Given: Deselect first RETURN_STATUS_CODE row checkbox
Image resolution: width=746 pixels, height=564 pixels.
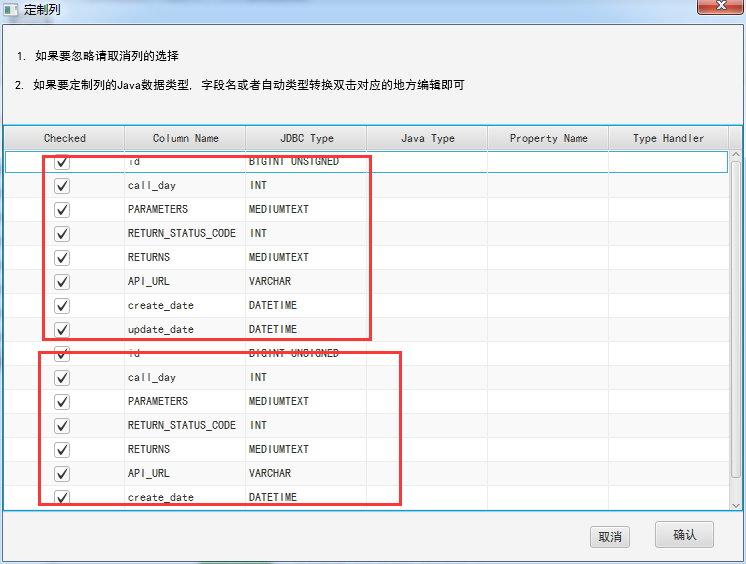Looking at the screenshot, I should (x=62, y=234).
